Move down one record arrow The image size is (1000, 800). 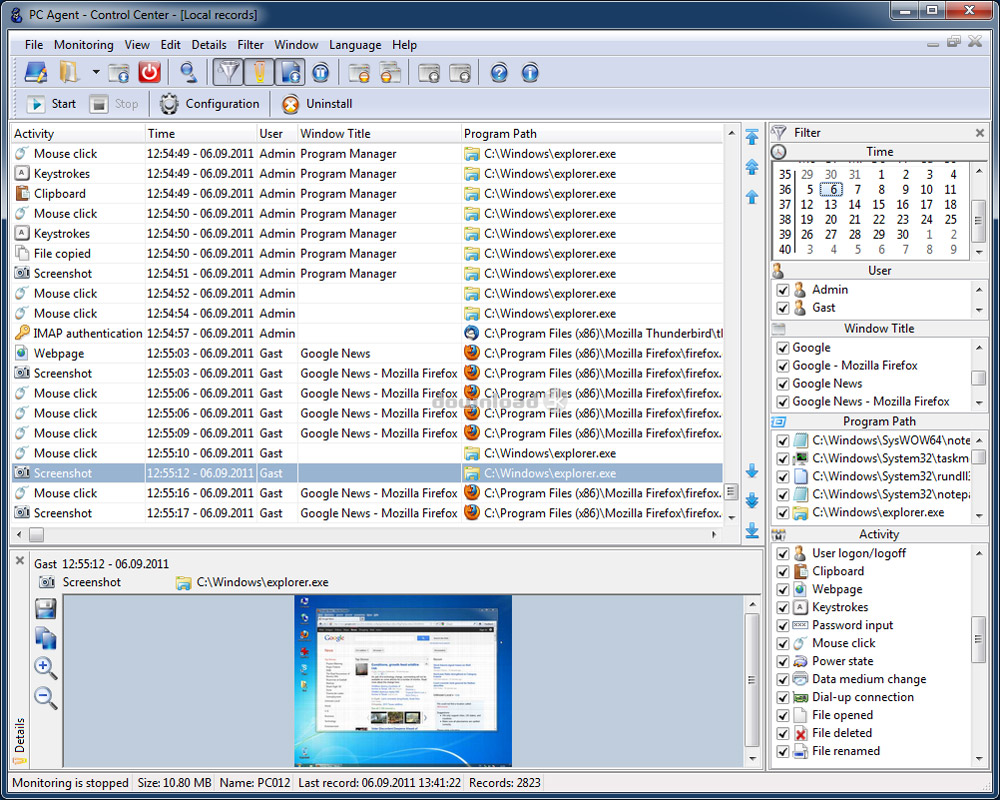(x=752, y=470)
